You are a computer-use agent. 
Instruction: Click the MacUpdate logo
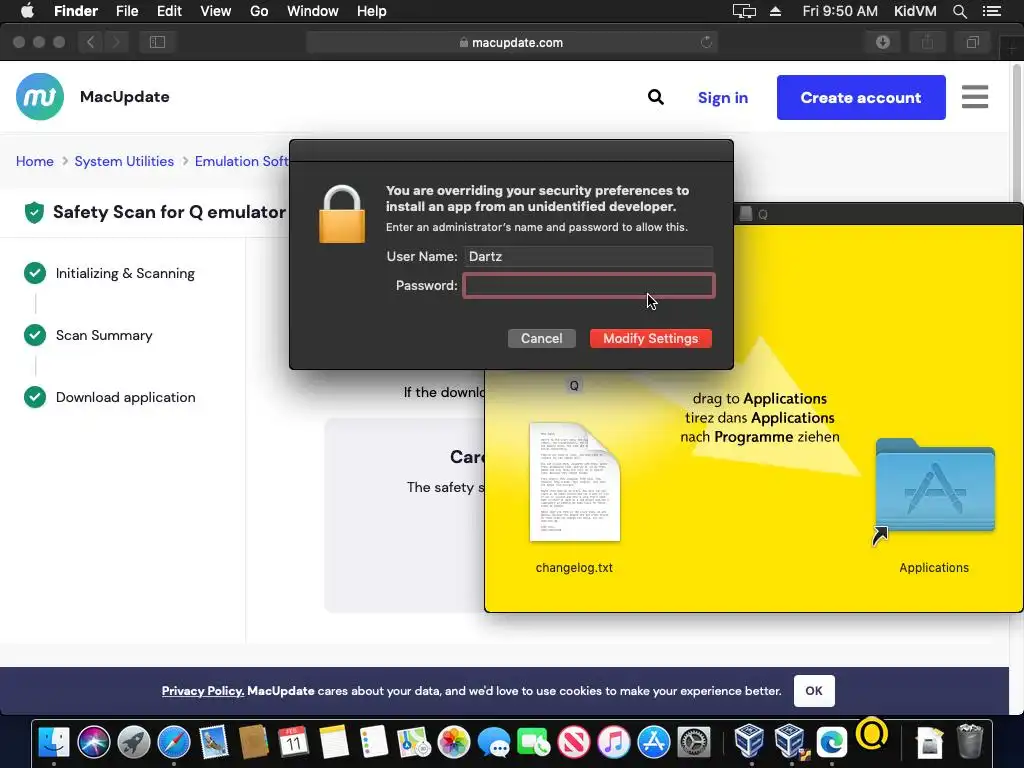(40, 97)
